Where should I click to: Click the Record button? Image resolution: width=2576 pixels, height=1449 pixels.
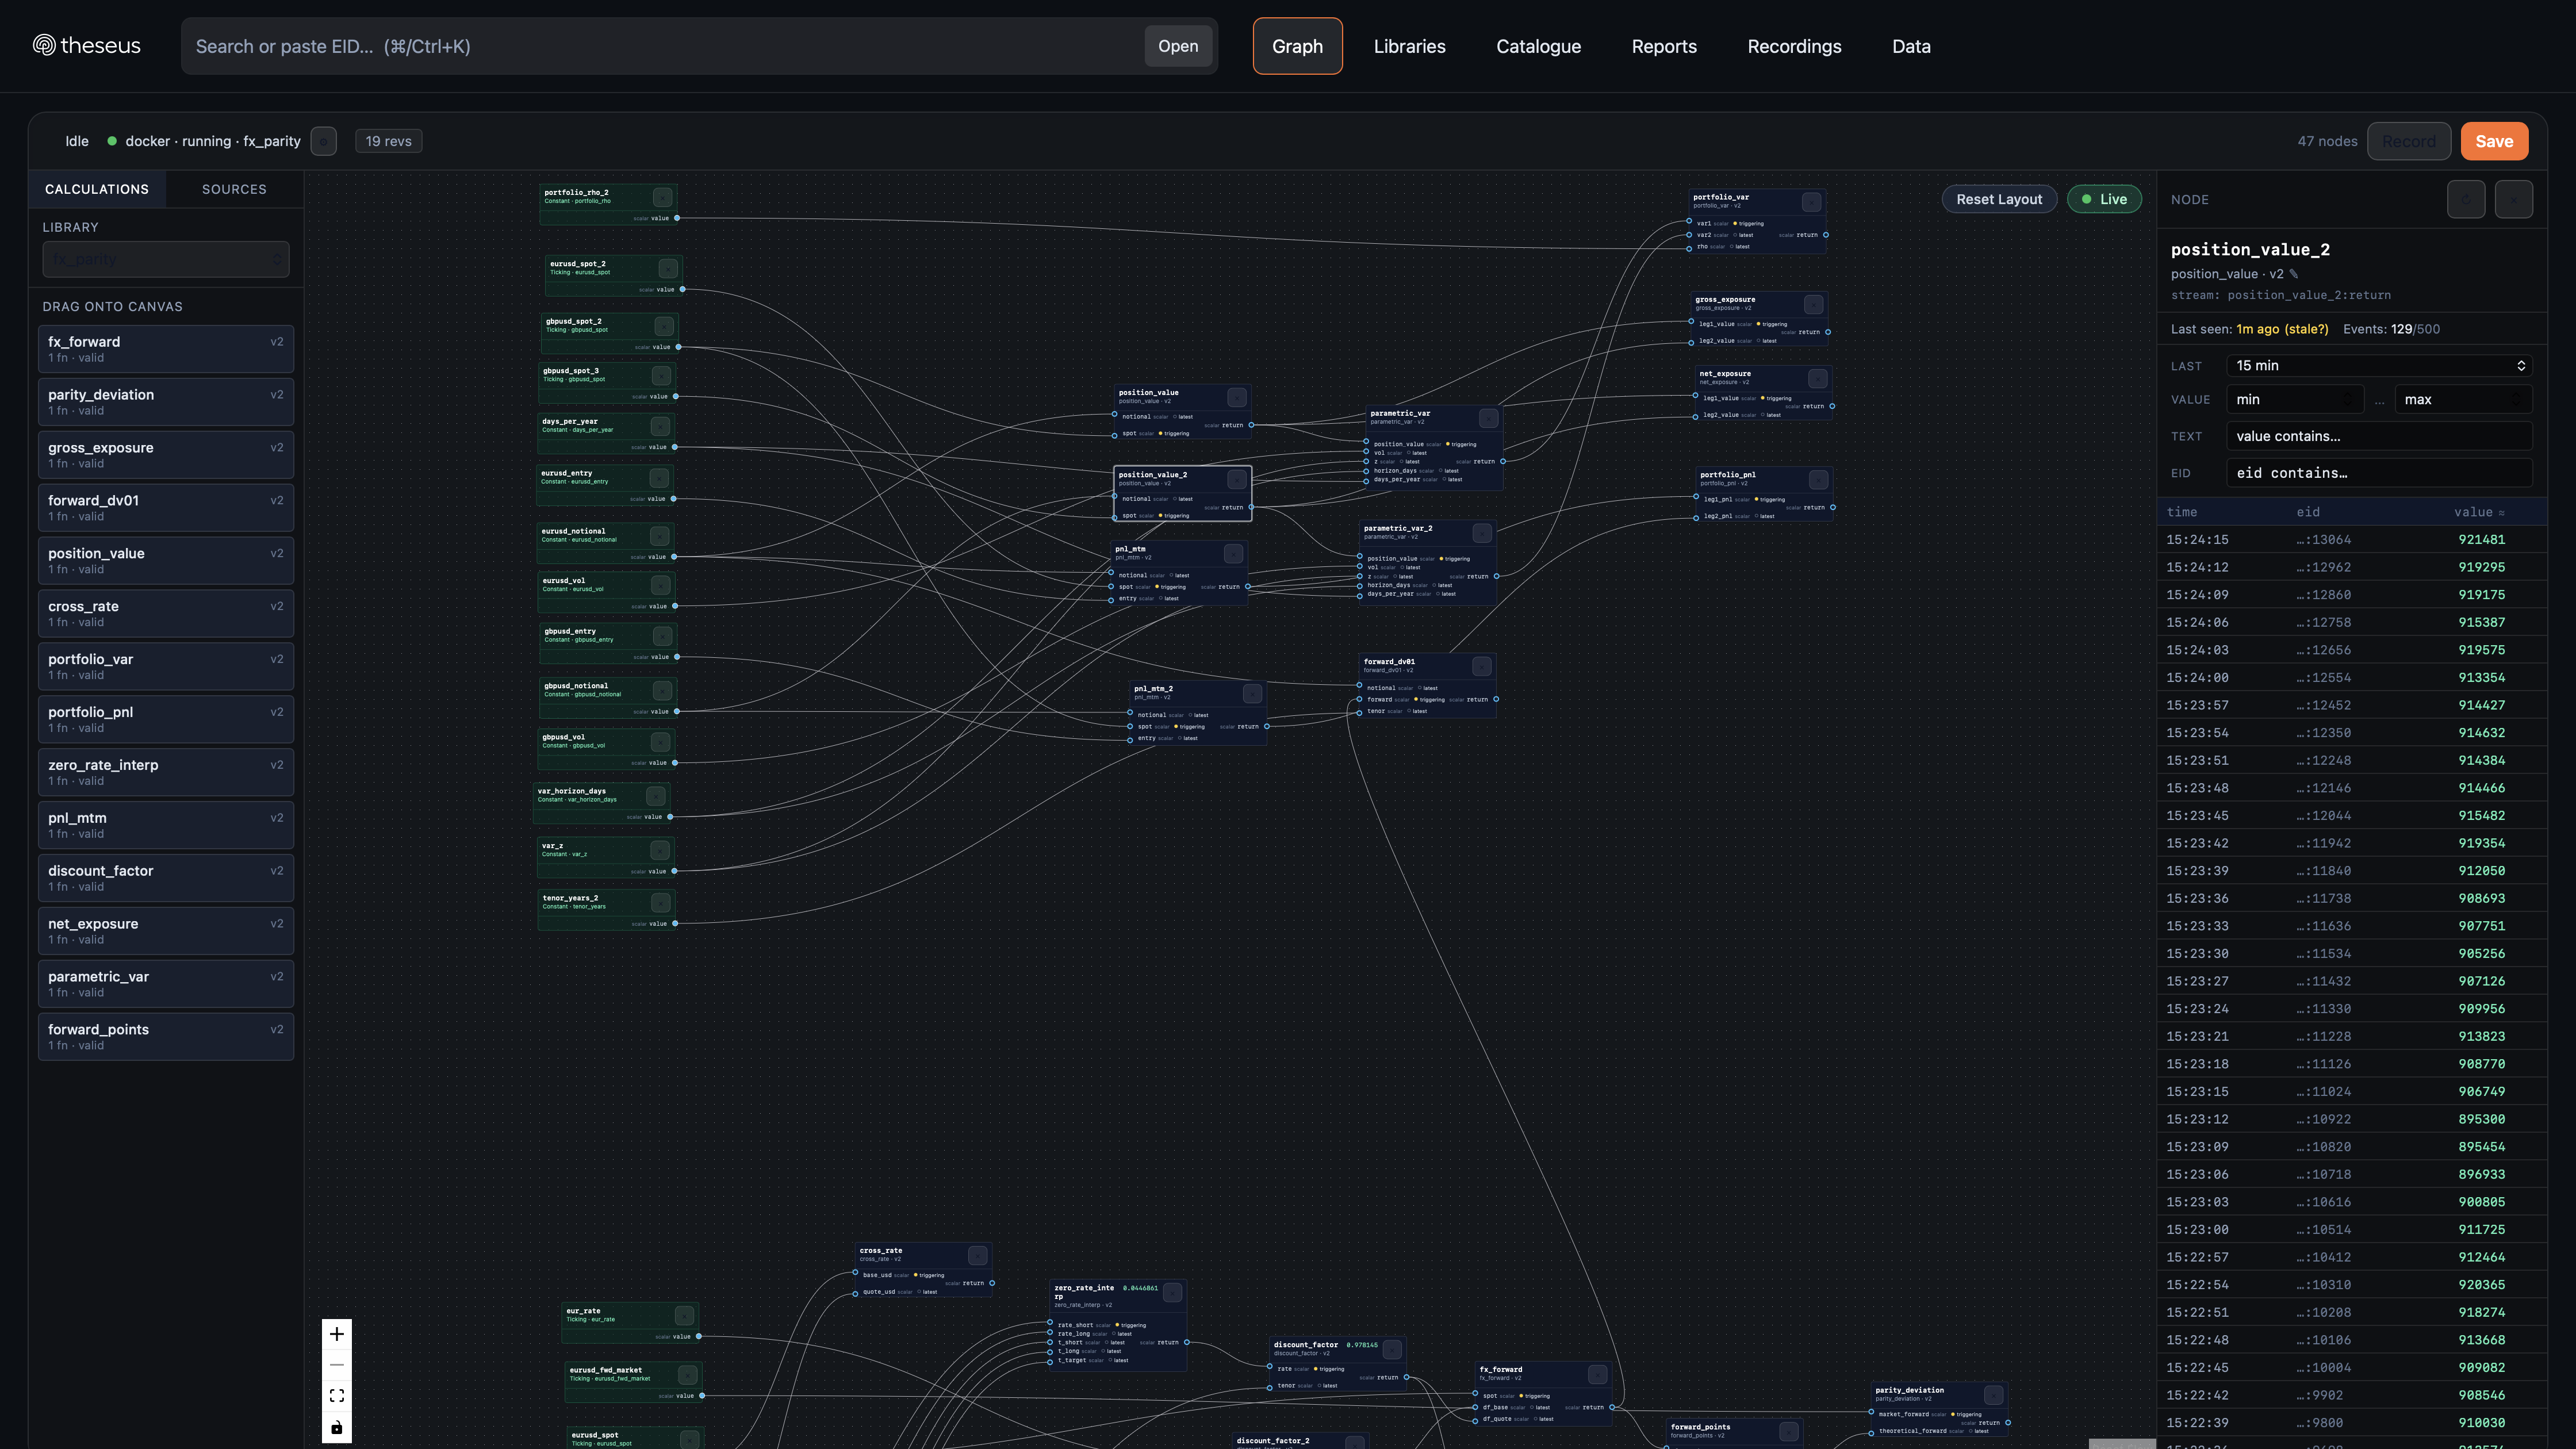(2408, 141)
